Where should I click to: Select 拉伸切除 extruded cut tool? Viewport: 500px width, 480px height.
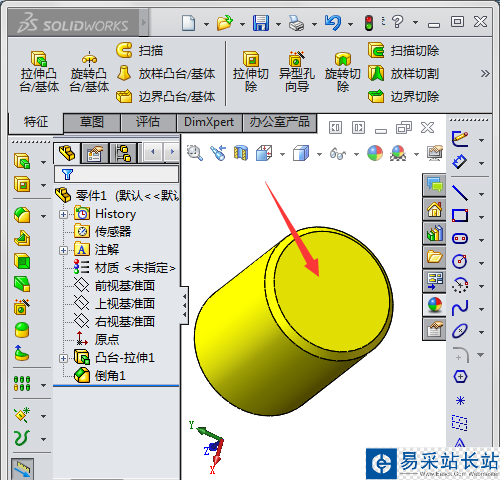[x=251, y=72]
